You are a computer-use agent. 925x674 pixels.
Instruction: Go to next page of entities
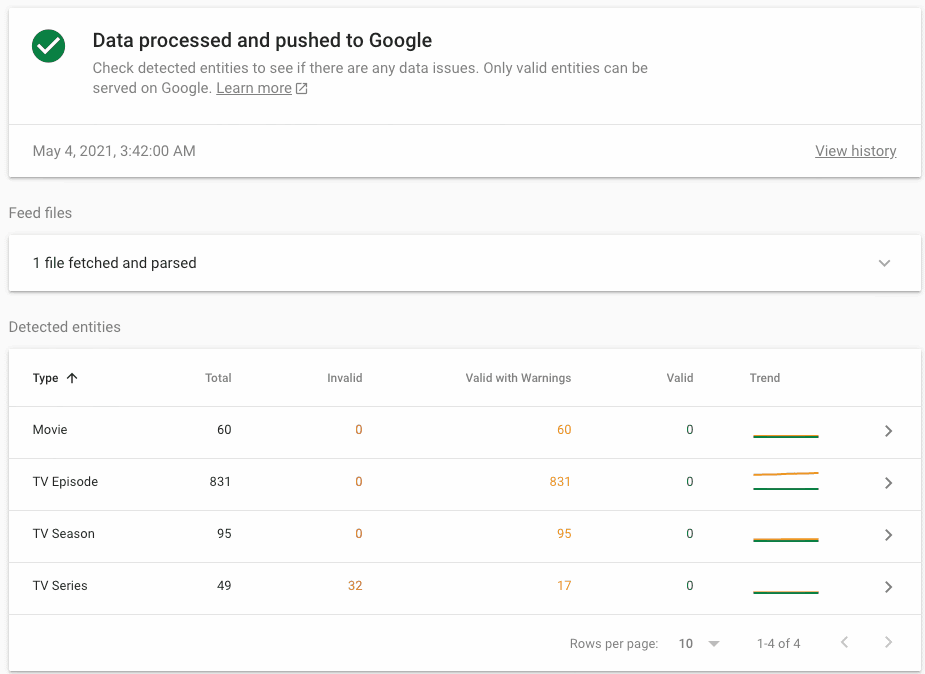(x=888, y=643)
